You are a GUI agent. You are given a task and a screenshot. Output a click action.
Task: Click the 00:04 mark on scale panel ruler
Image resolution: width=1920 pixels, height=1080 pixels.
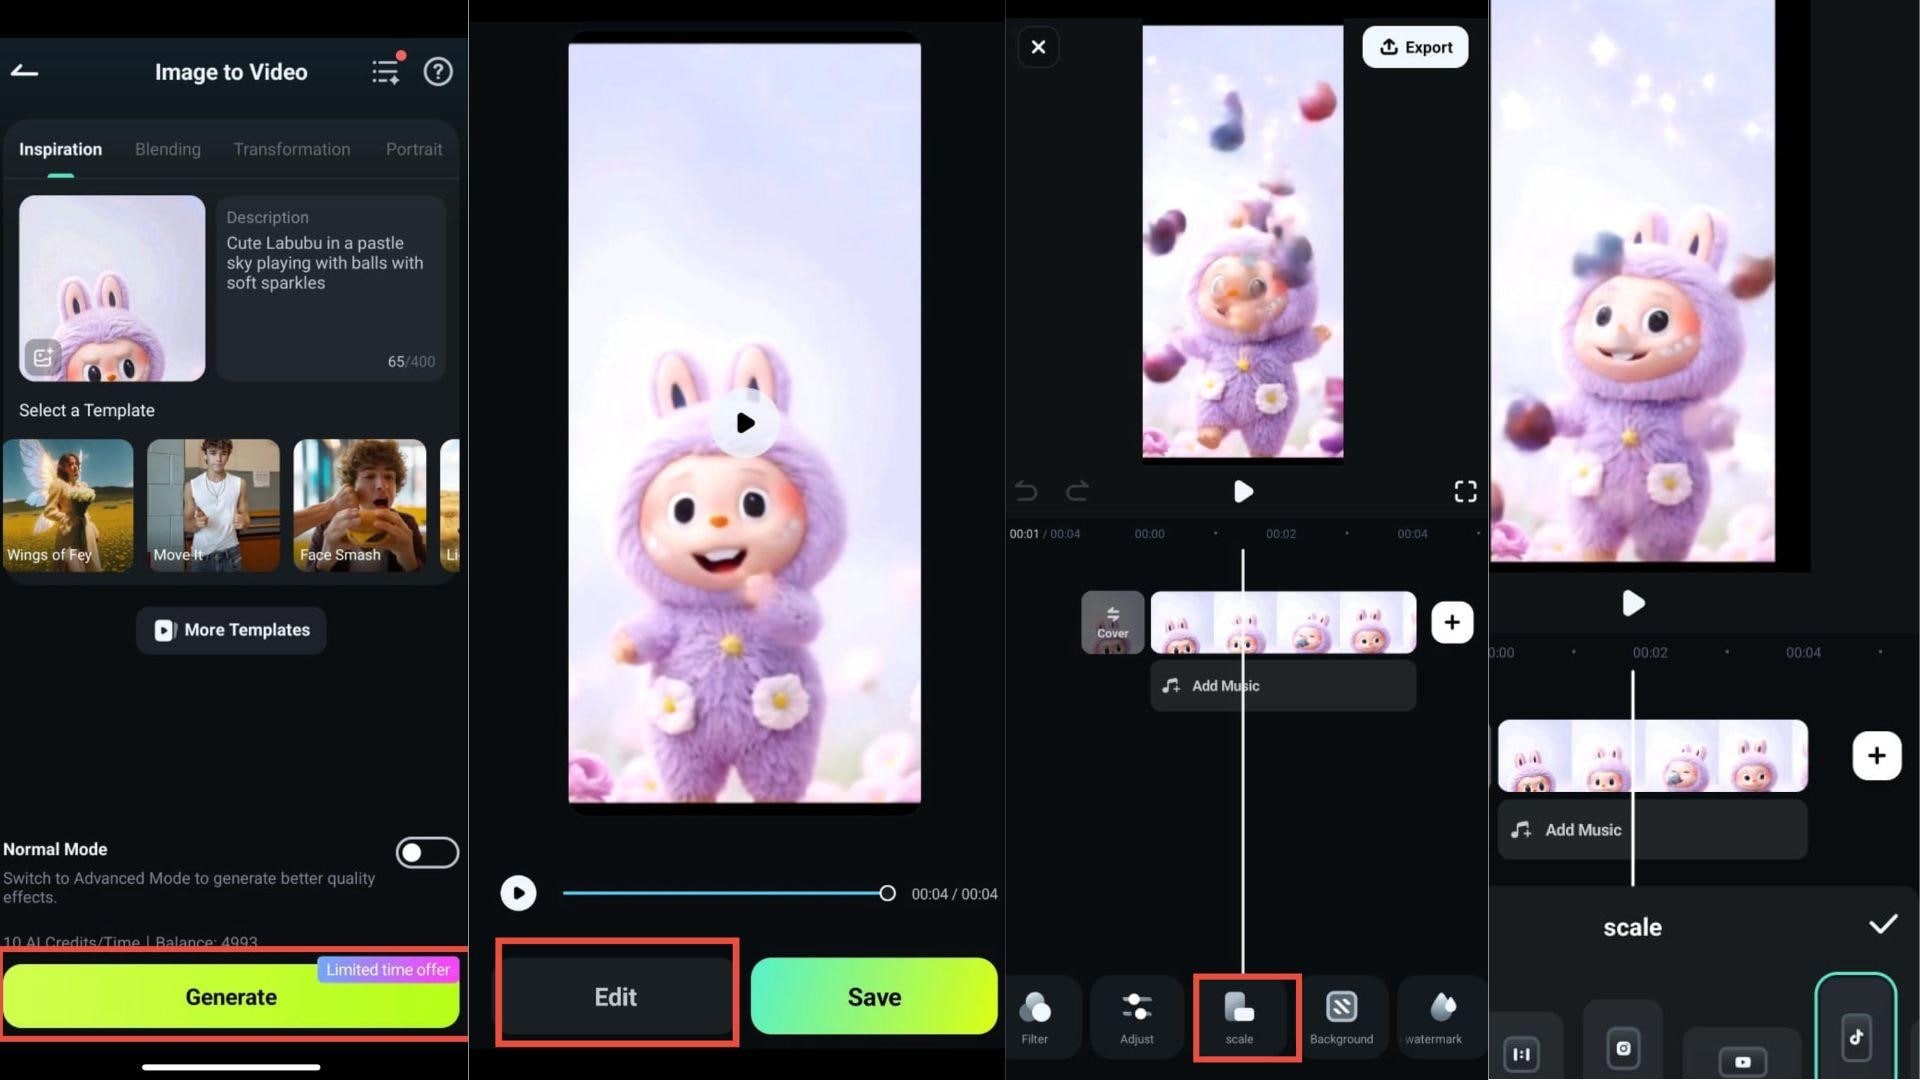point(1803,652)
